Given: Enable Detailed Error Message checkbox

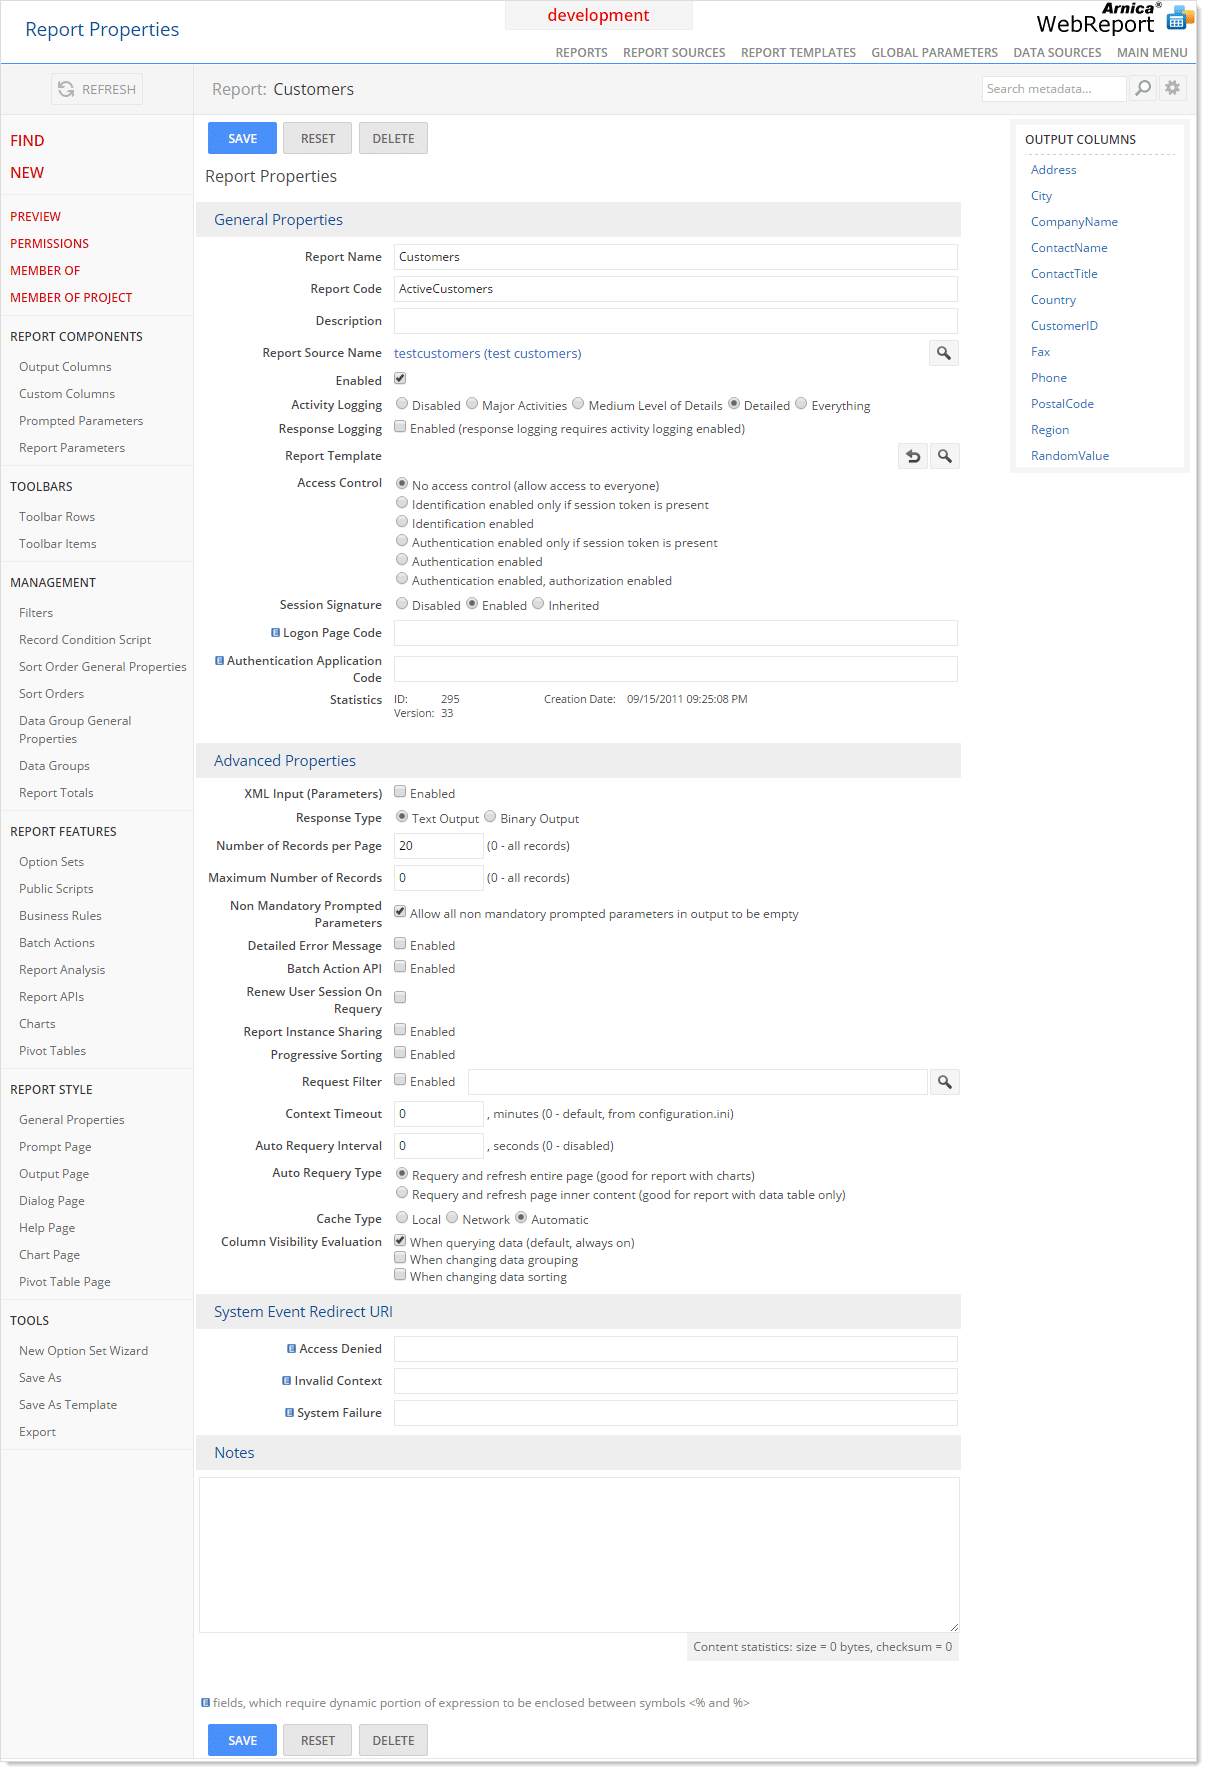Looking at the screenshot, I should [400, 944].
